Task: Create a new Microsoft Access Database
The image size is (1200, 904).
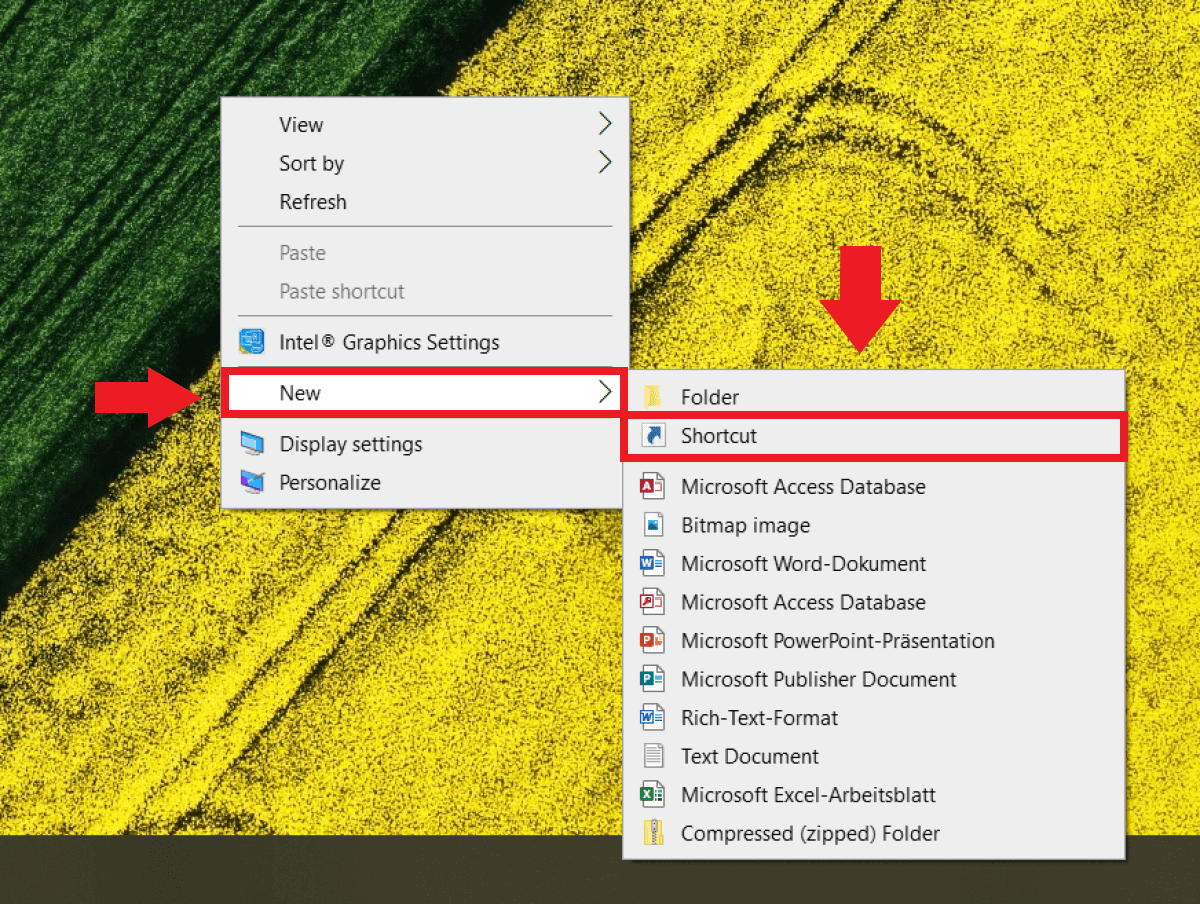Action: coord(804,487)
